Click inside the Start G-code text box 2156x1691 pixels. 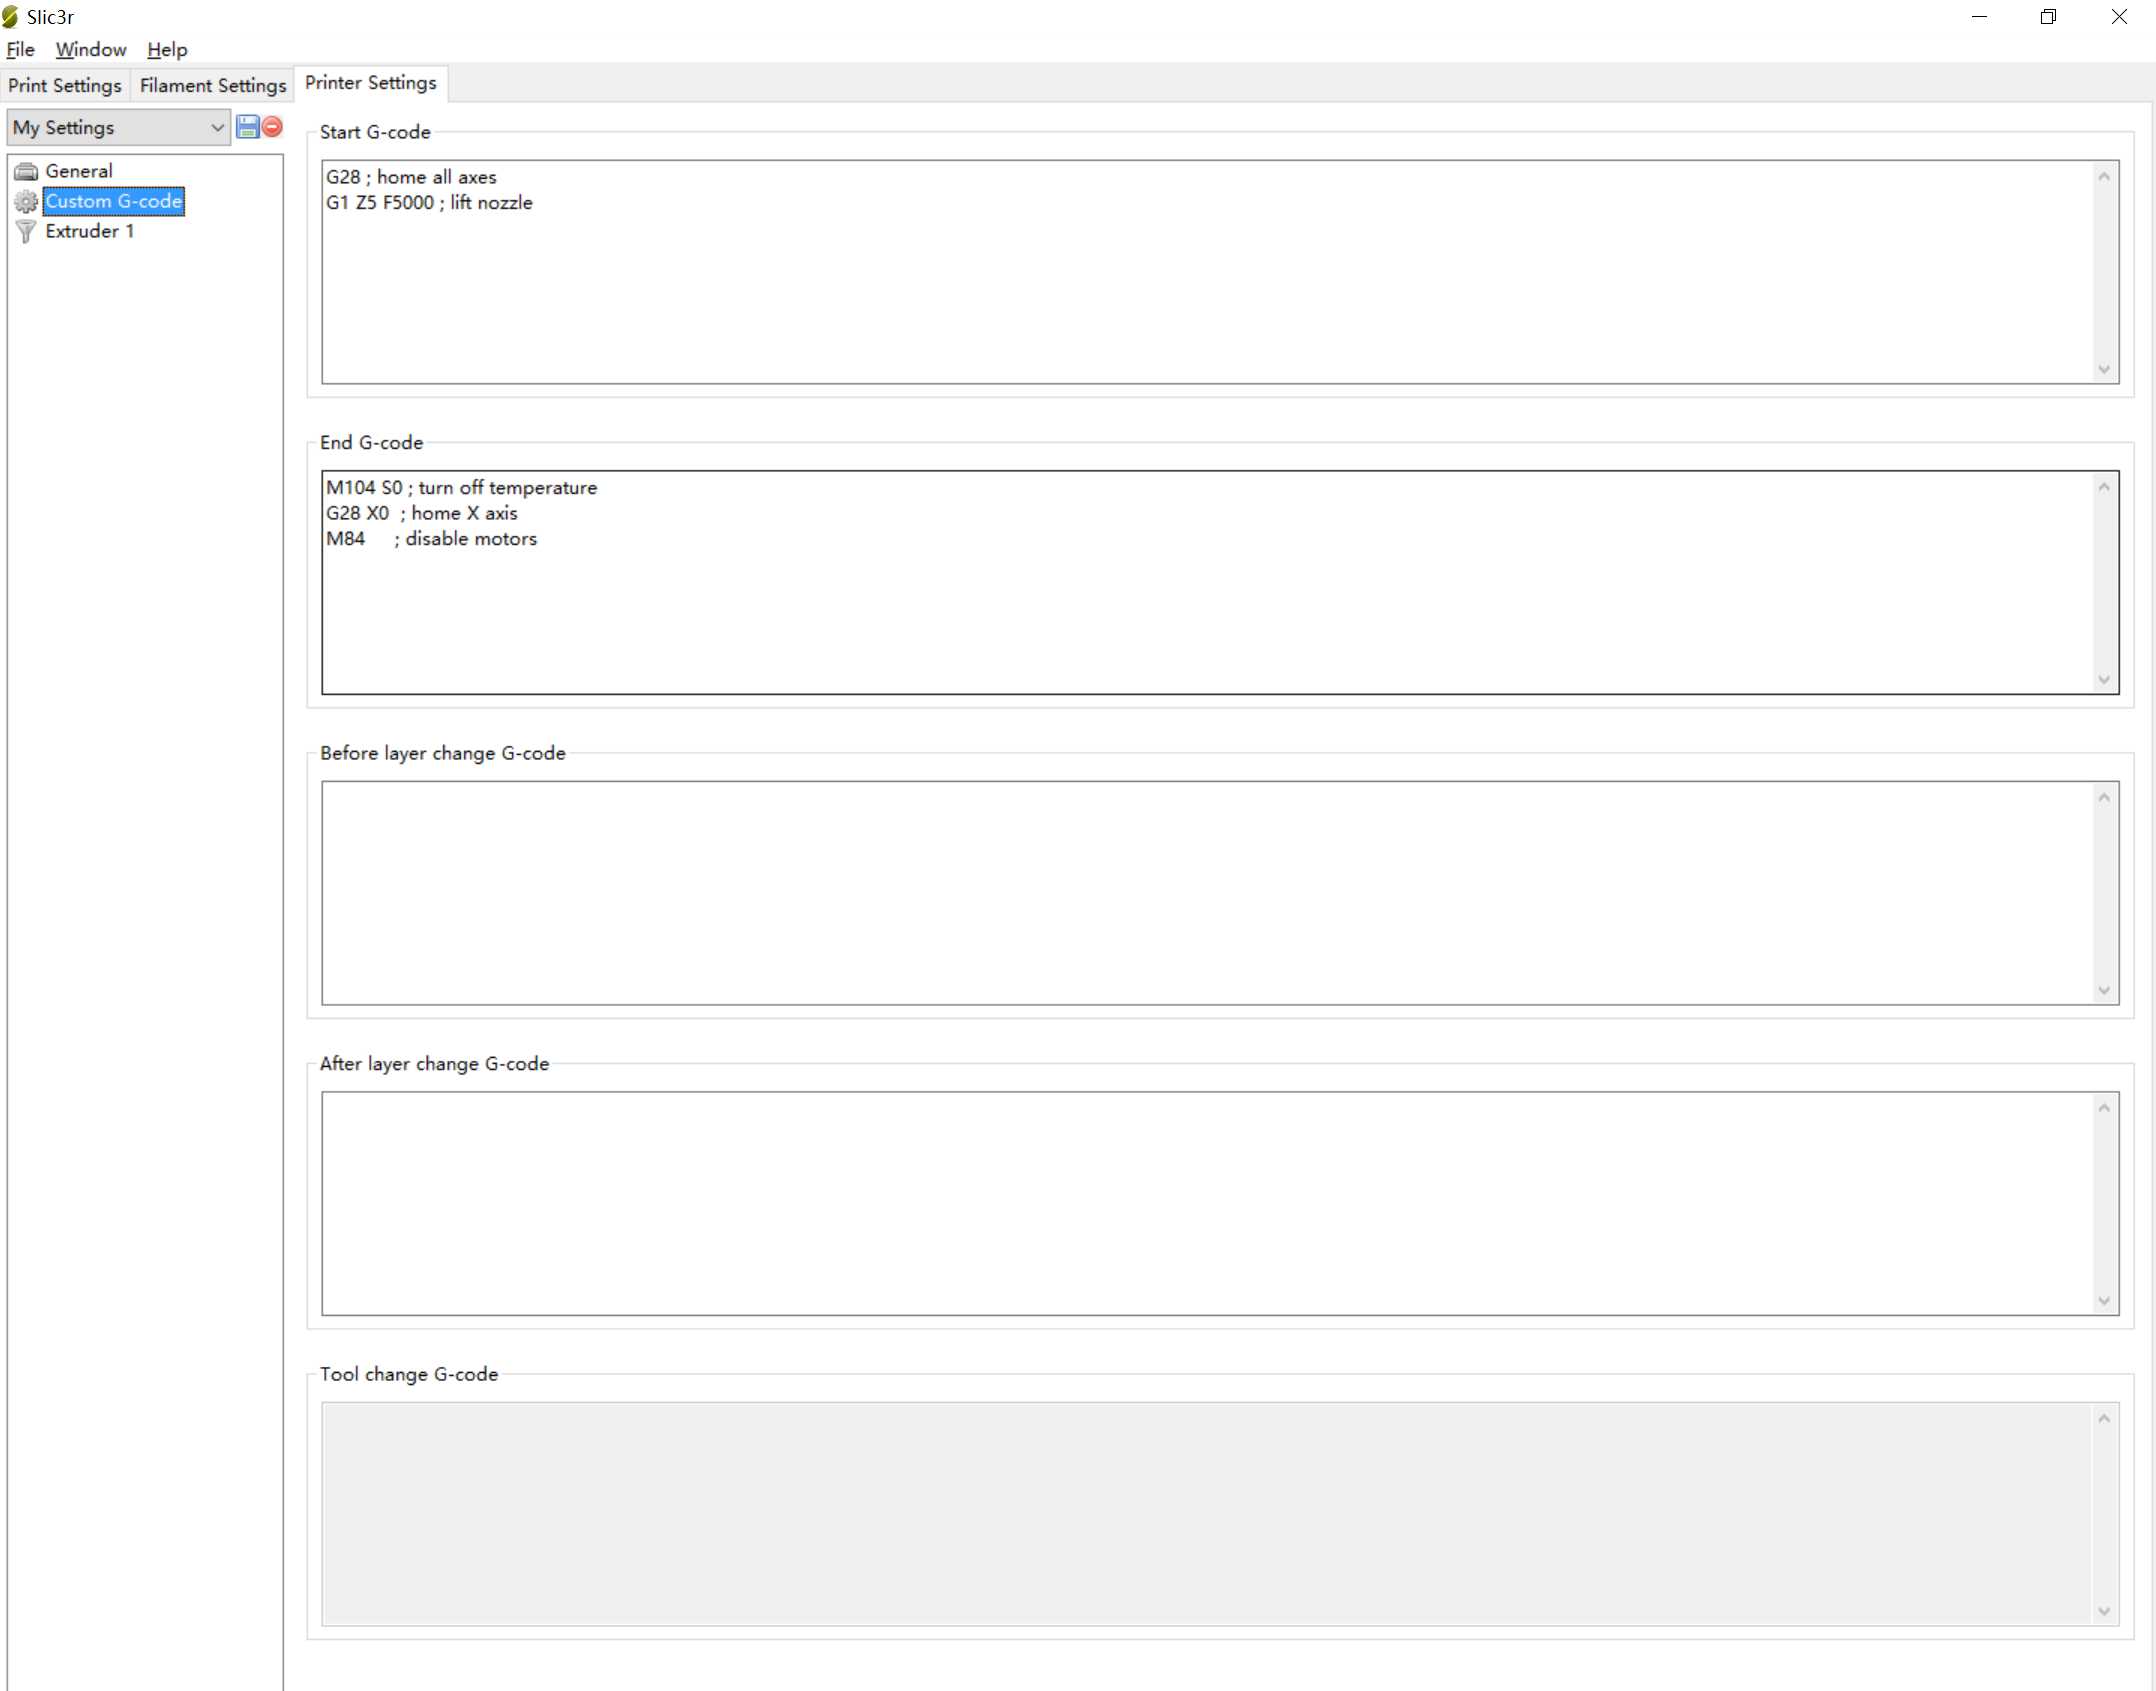point(1220,272)
